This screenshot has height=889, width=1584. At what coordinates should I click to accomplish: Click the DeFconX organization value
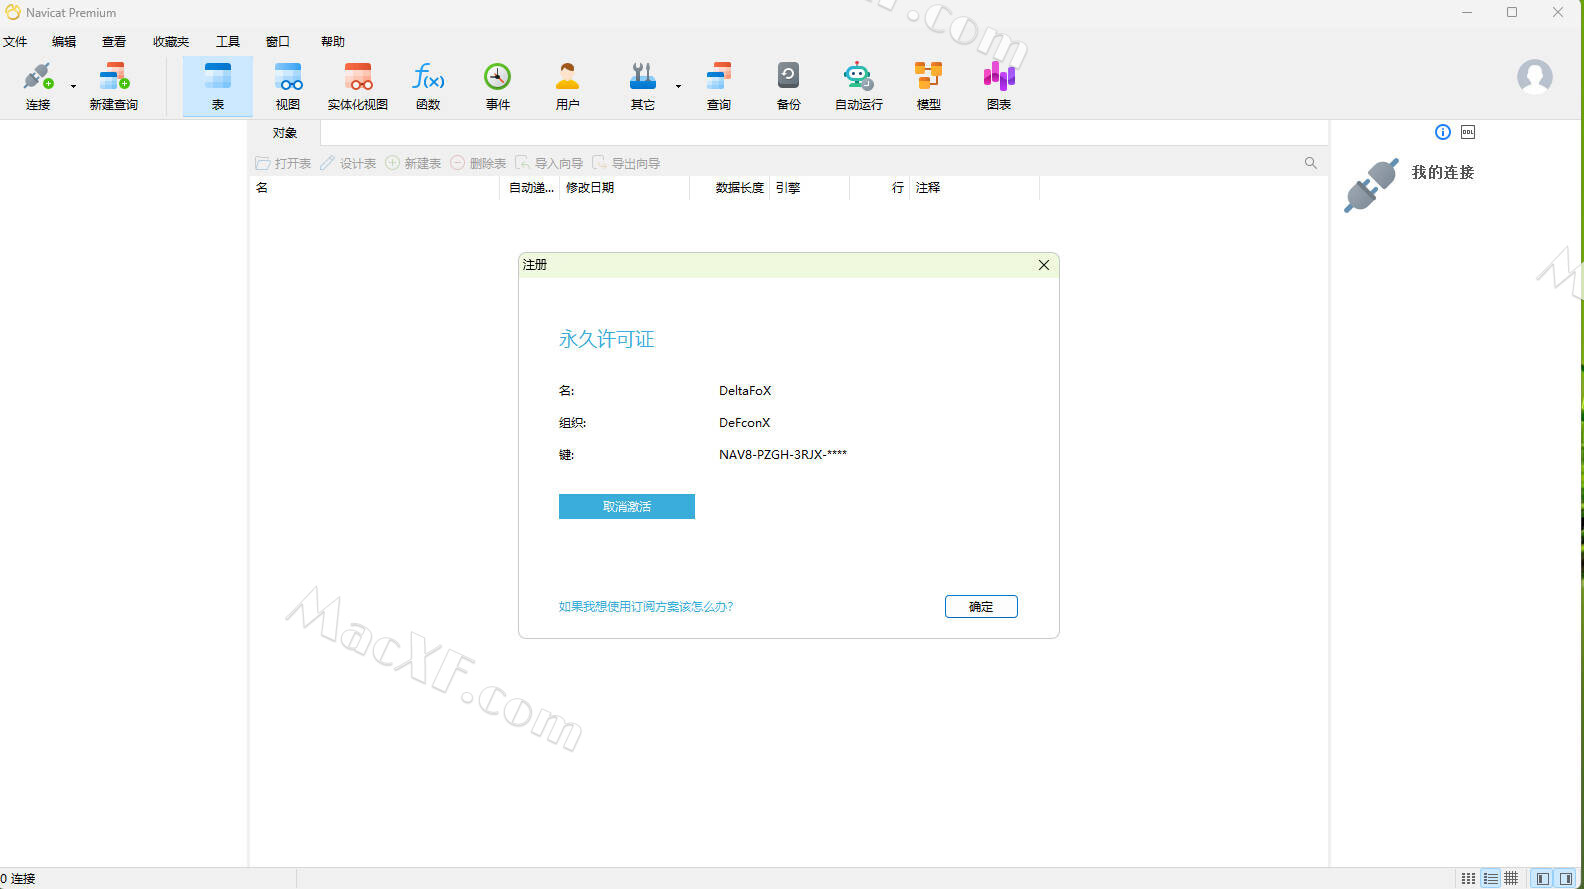click(744, 423)
